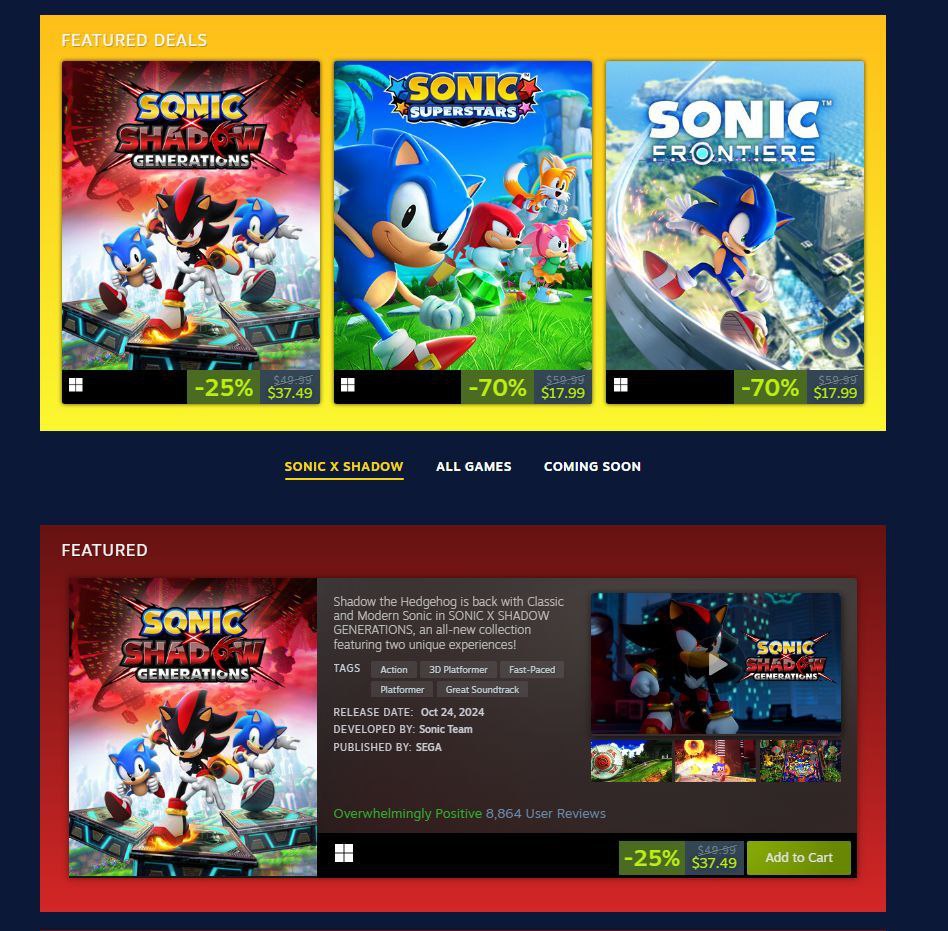Screen dimensions: 948x931
Task: Click the Great Soundtrack tag
Action: pyautogui.click(x=482, y=690)
